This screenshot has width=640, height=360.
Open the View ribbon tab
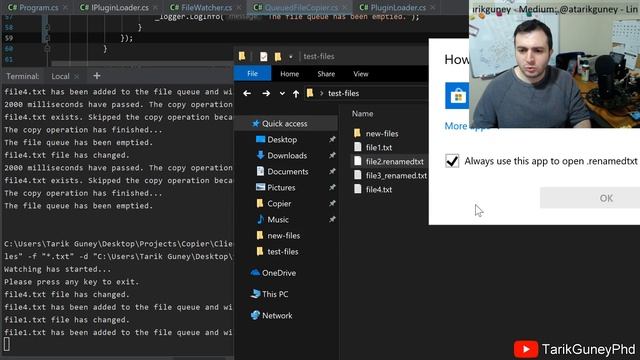click(361, 74)
